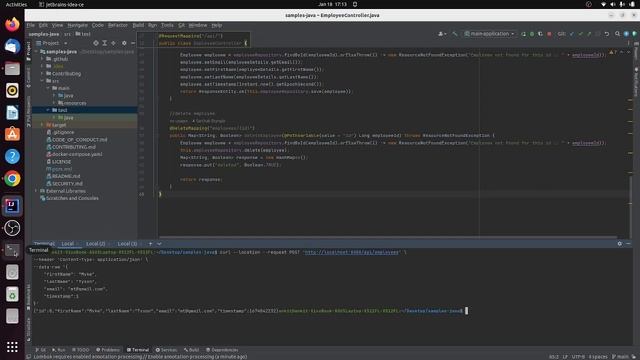
Task: Open the Build menu
Action: click(x=138, y=25)
